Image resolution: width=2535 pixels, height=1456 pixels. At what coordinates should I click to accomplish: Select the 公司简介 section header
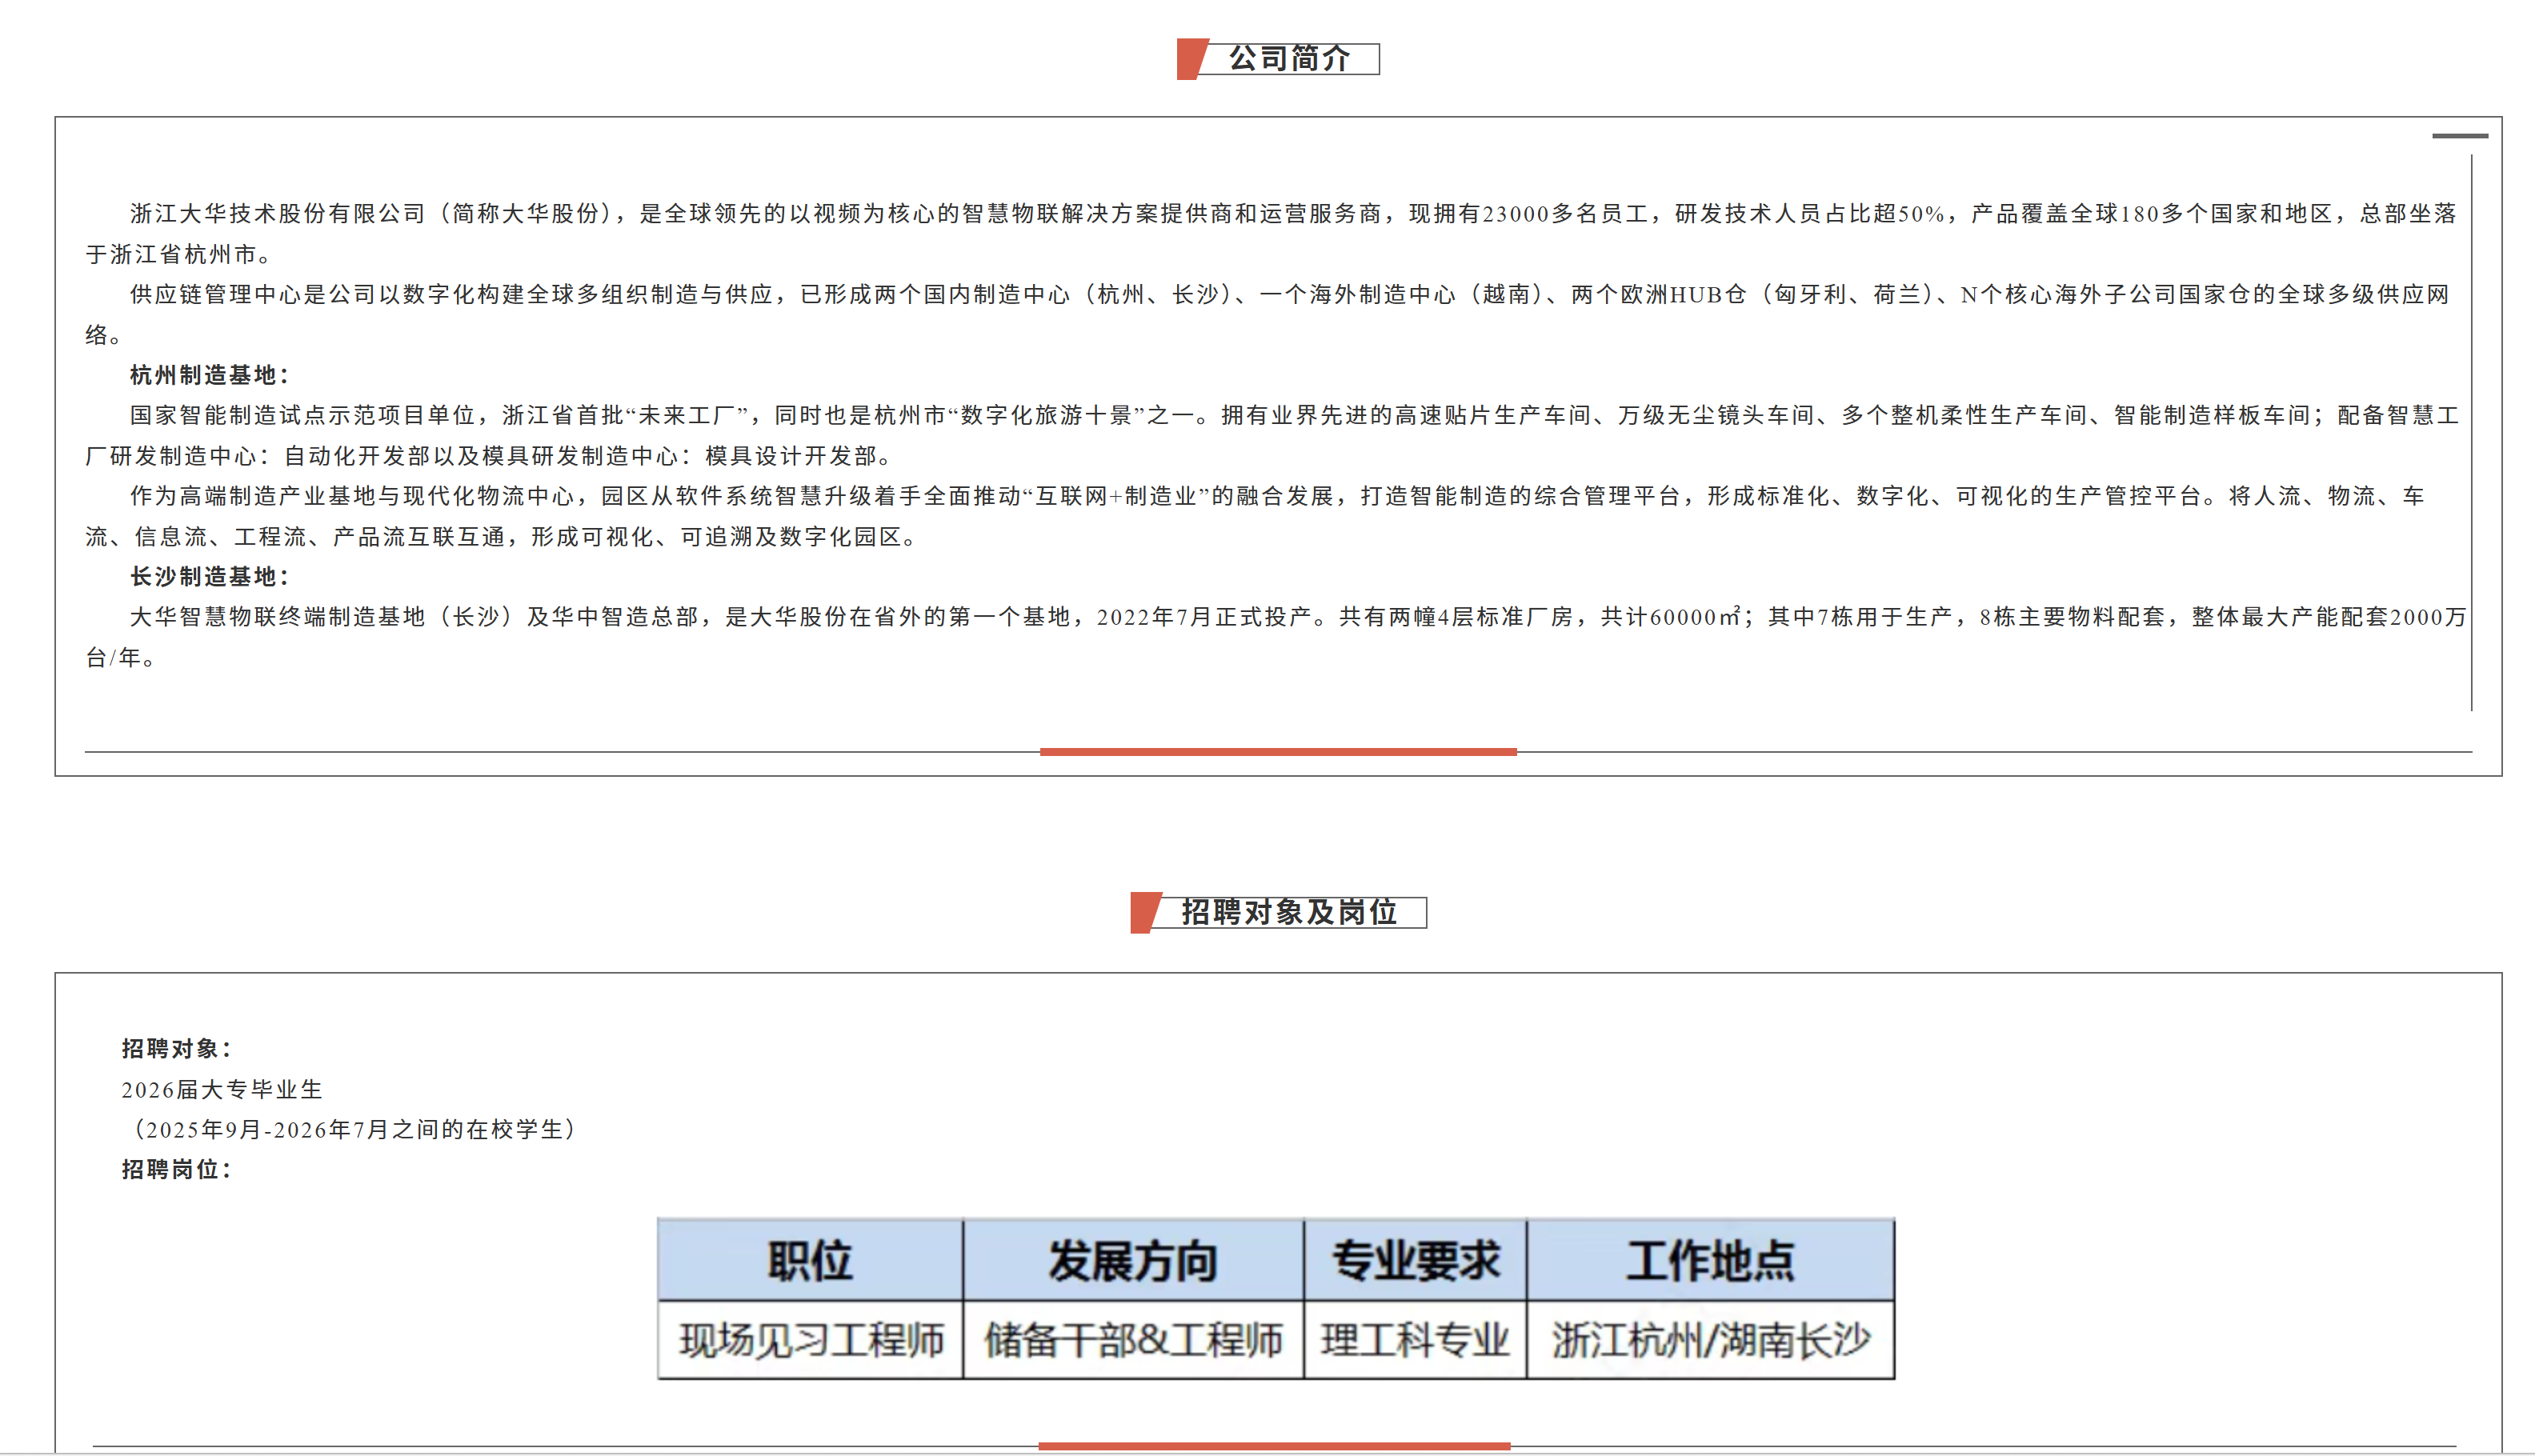click(1290, 60)
